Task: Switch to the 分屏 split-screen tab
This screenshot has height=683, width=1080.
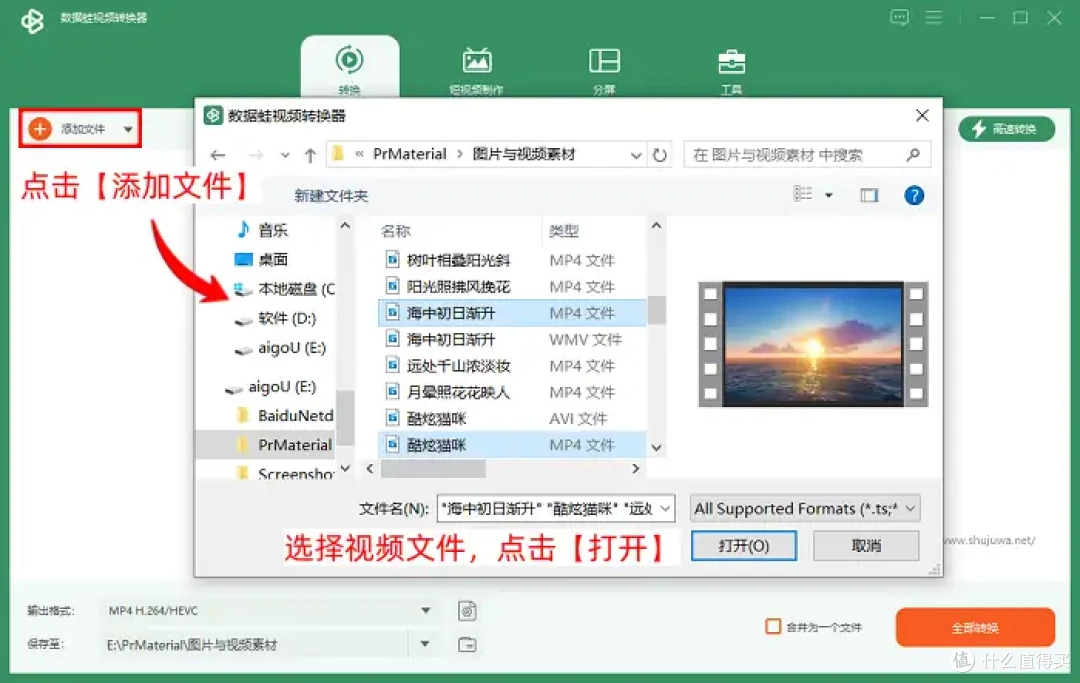Action: point(604,70)
